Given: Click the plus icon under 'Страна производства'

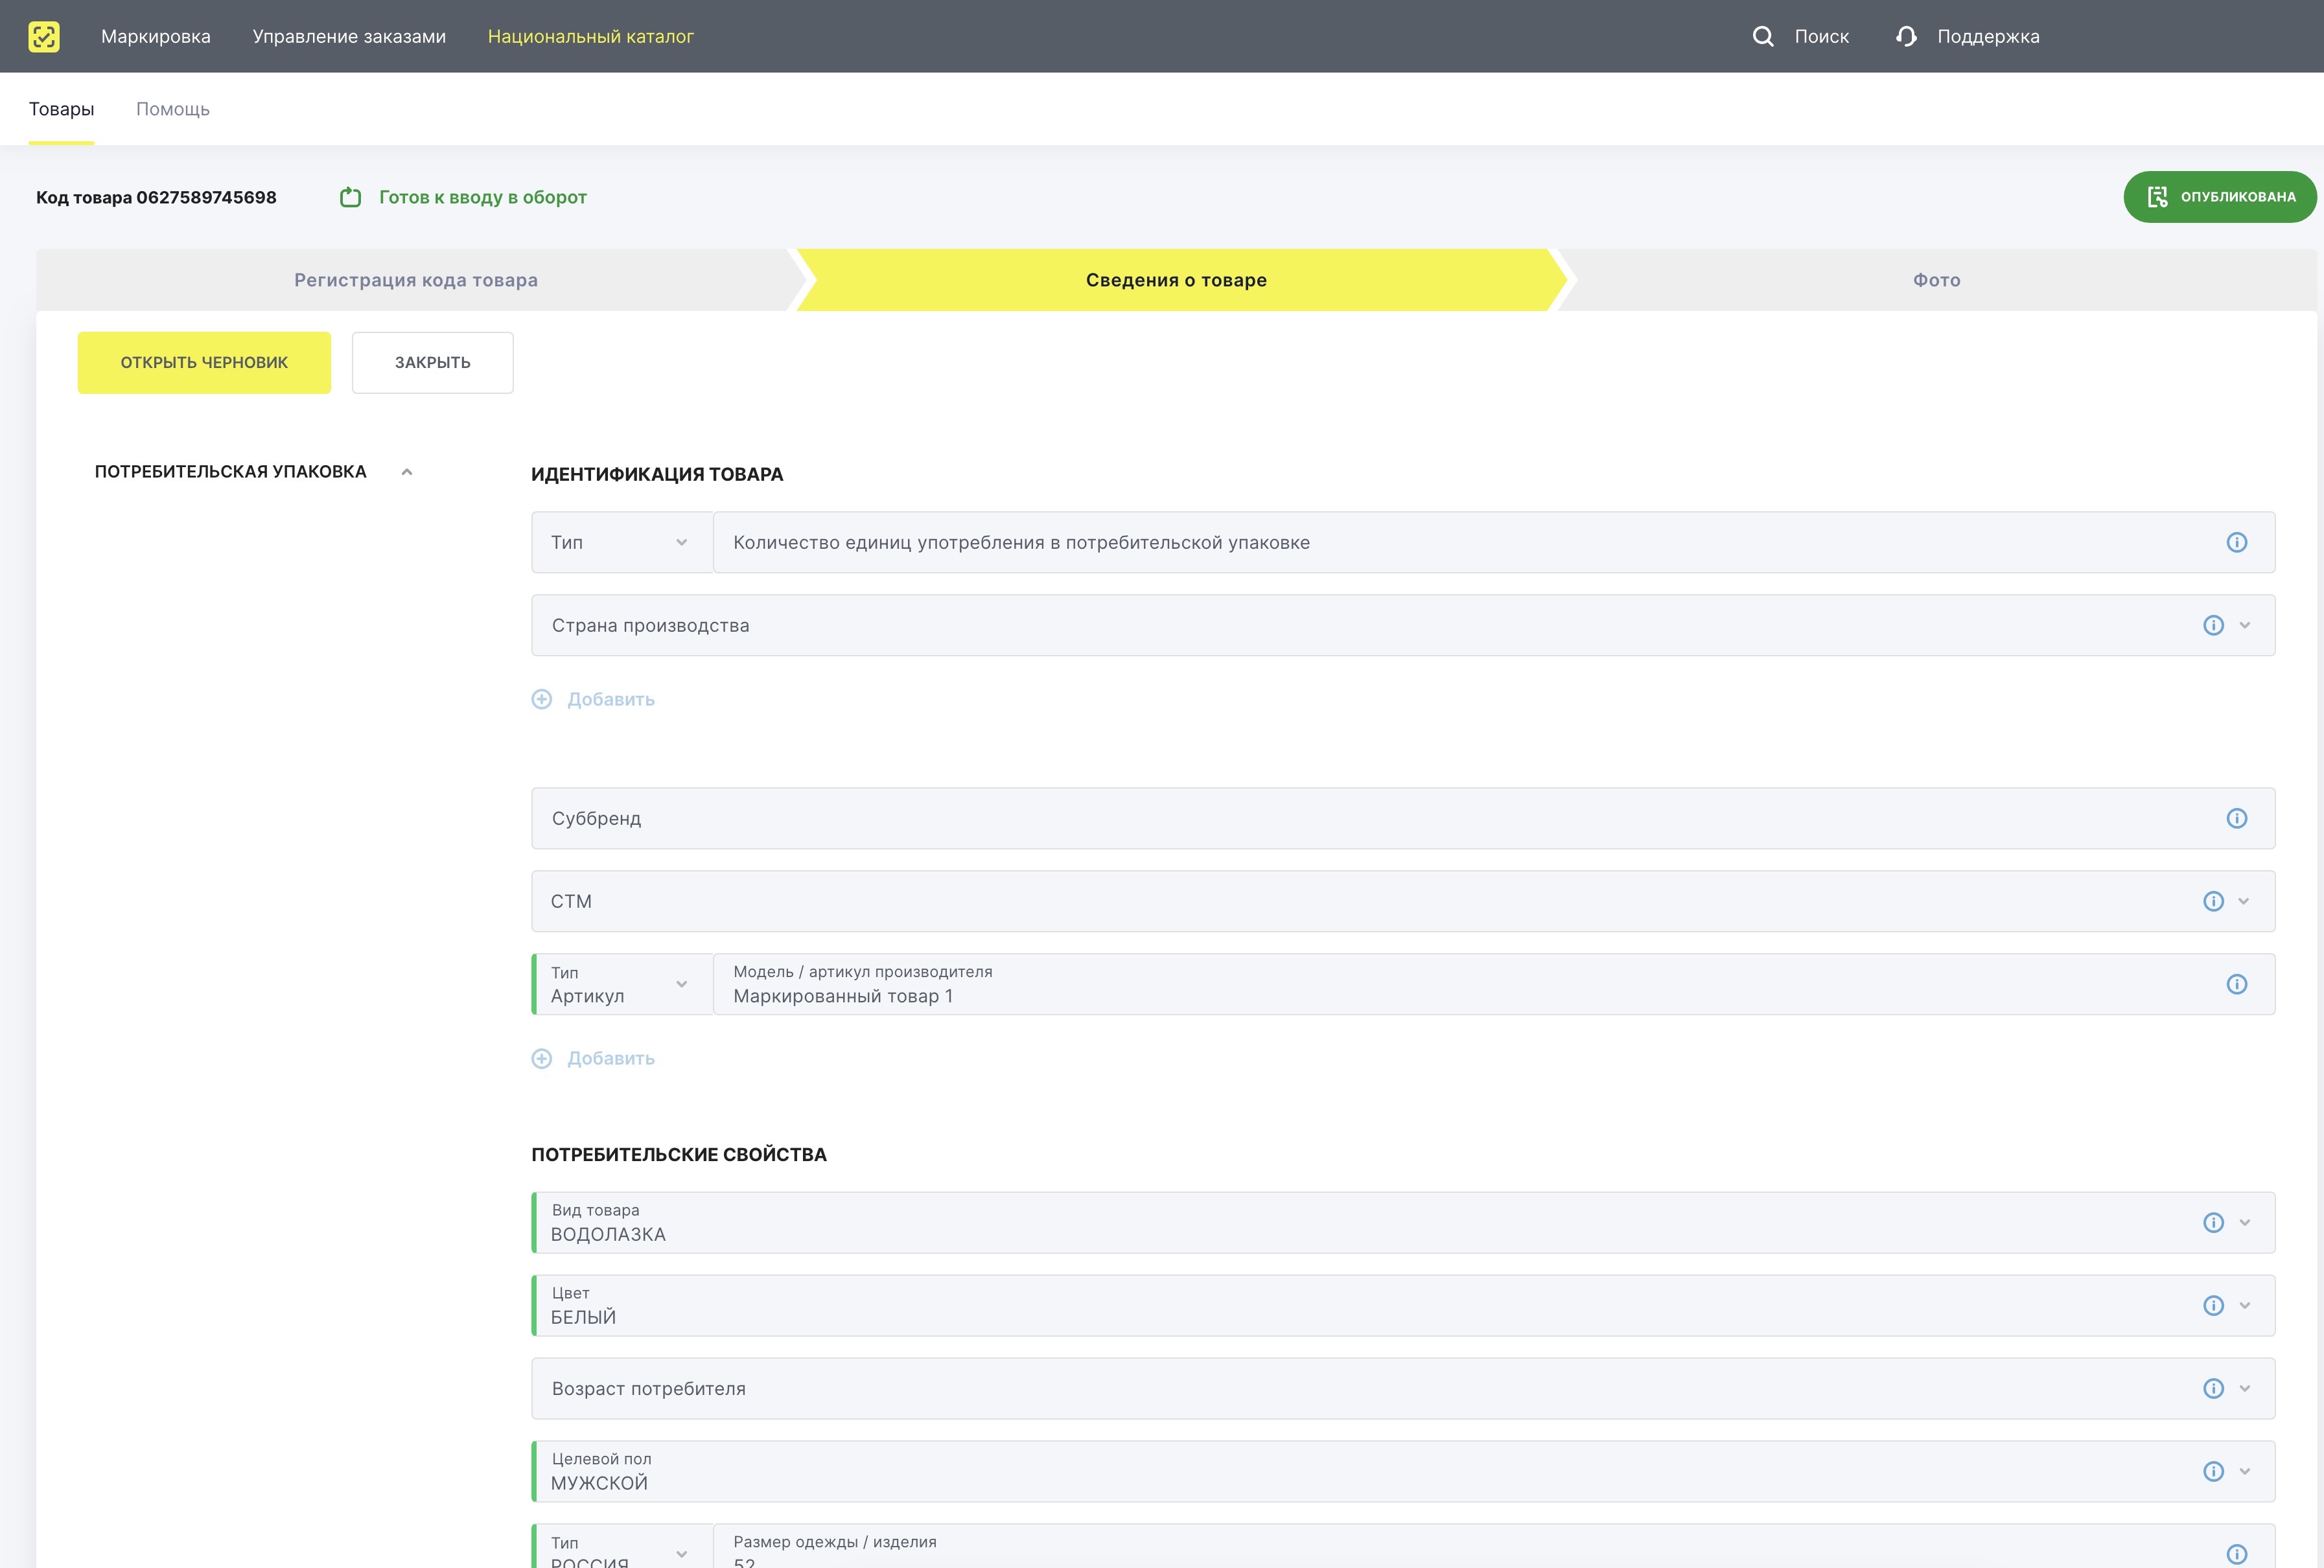Looking at the screenshot, I should coord(541,699).
